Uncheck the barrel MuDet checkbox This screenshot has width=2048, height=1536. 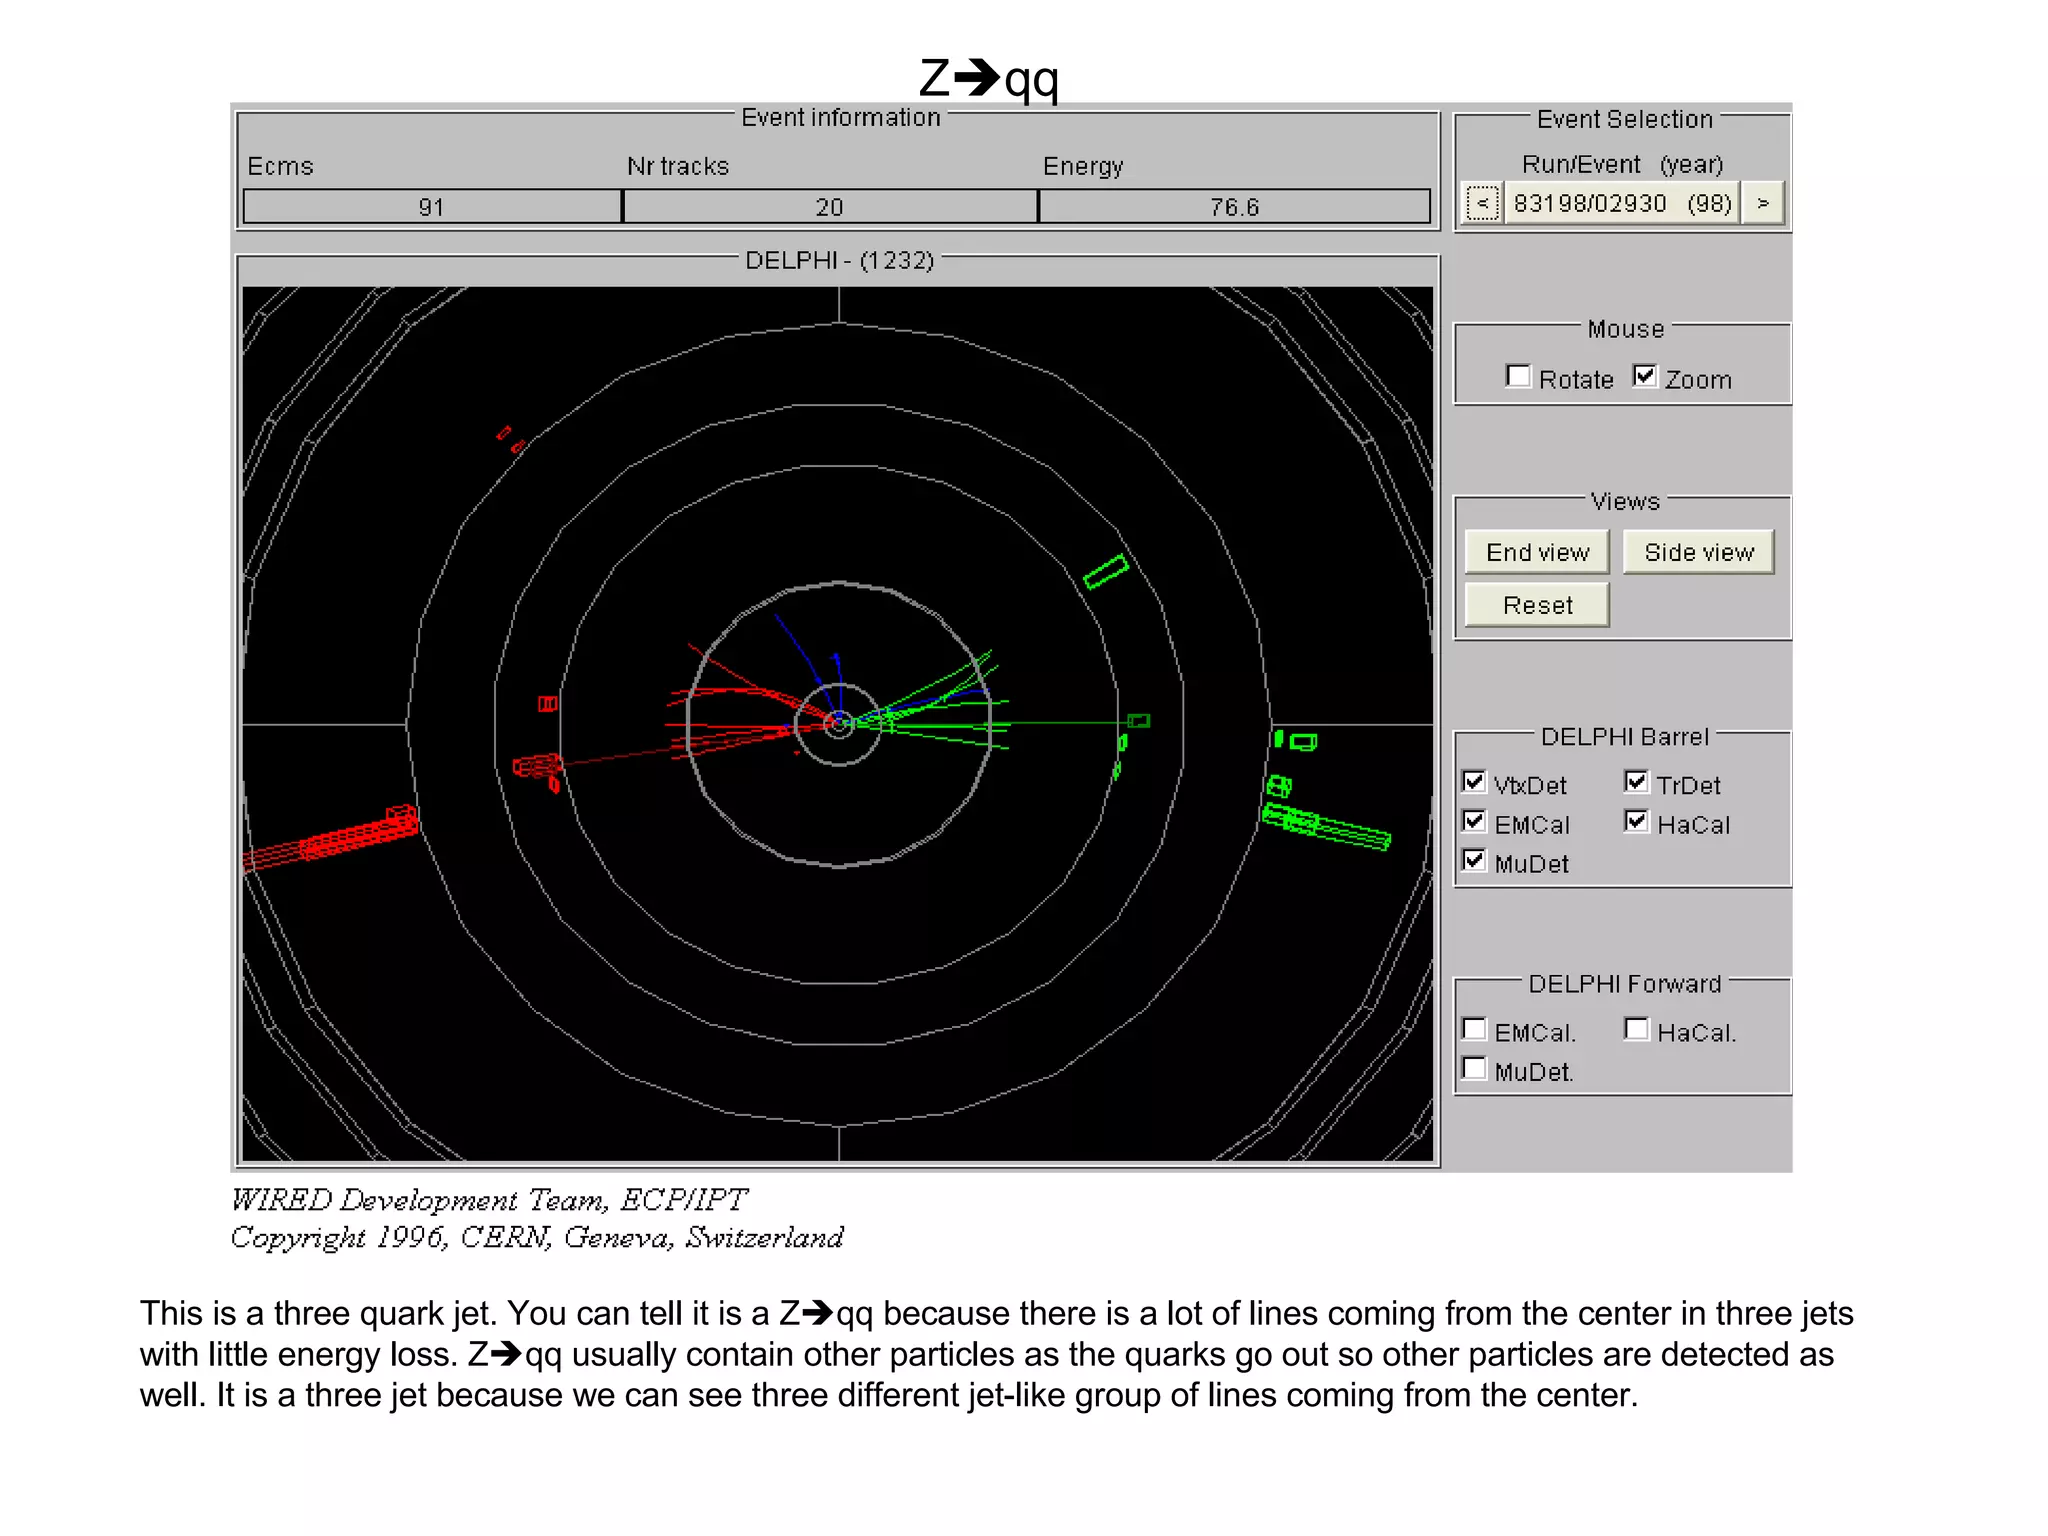[1474, 861]
